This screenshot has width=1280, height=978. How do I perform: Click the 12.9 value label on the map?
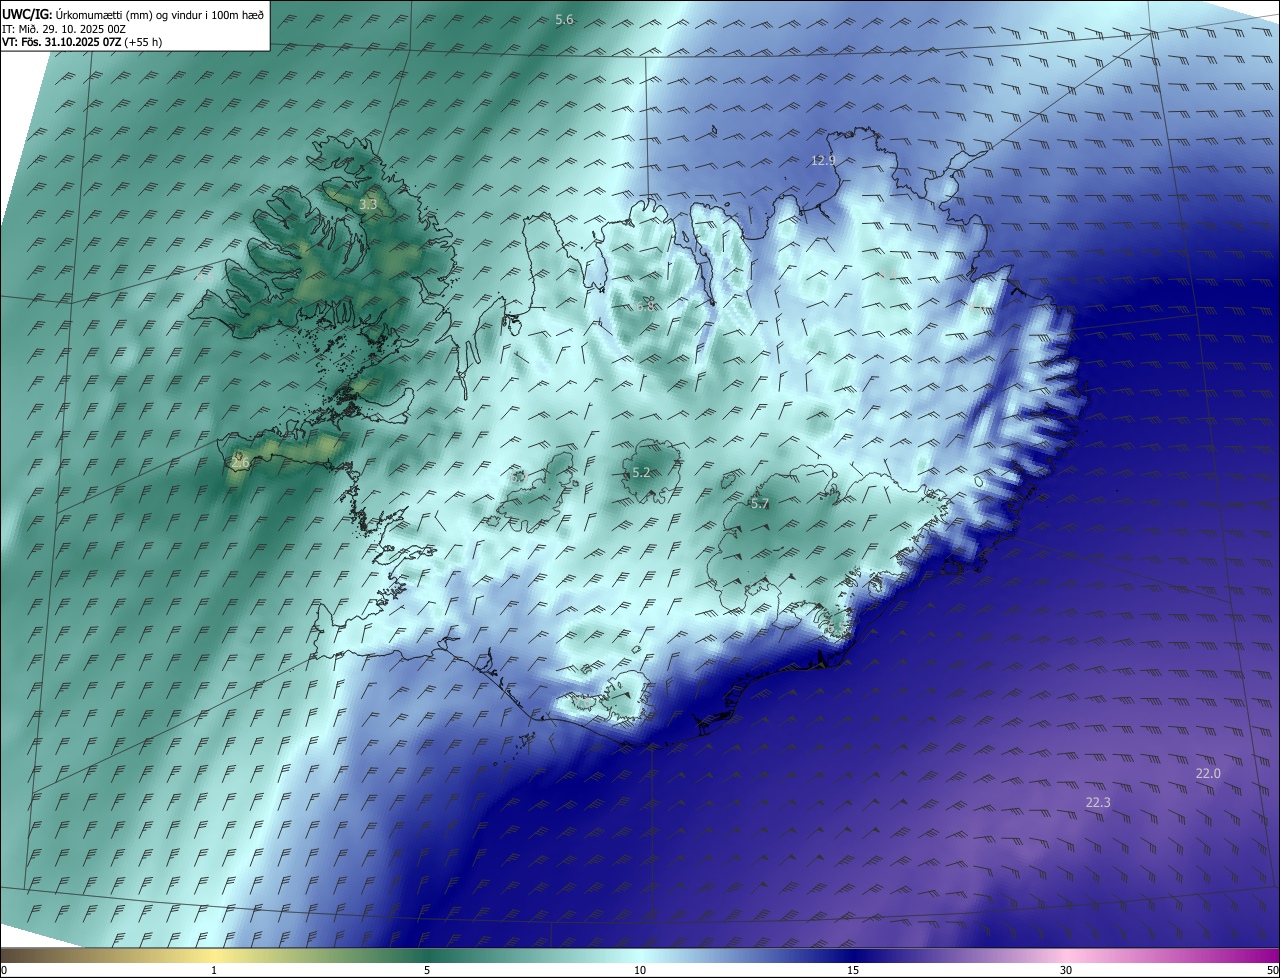point(823,160)
